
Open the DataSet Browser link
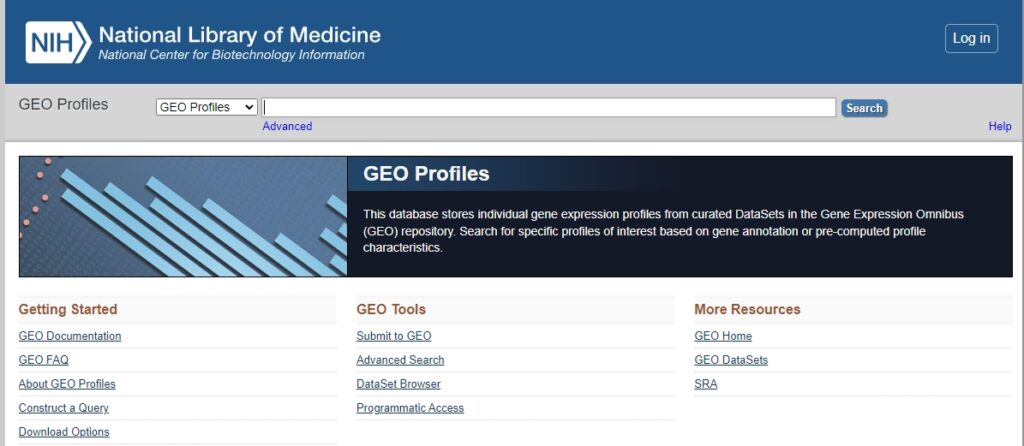coord(398,384)
